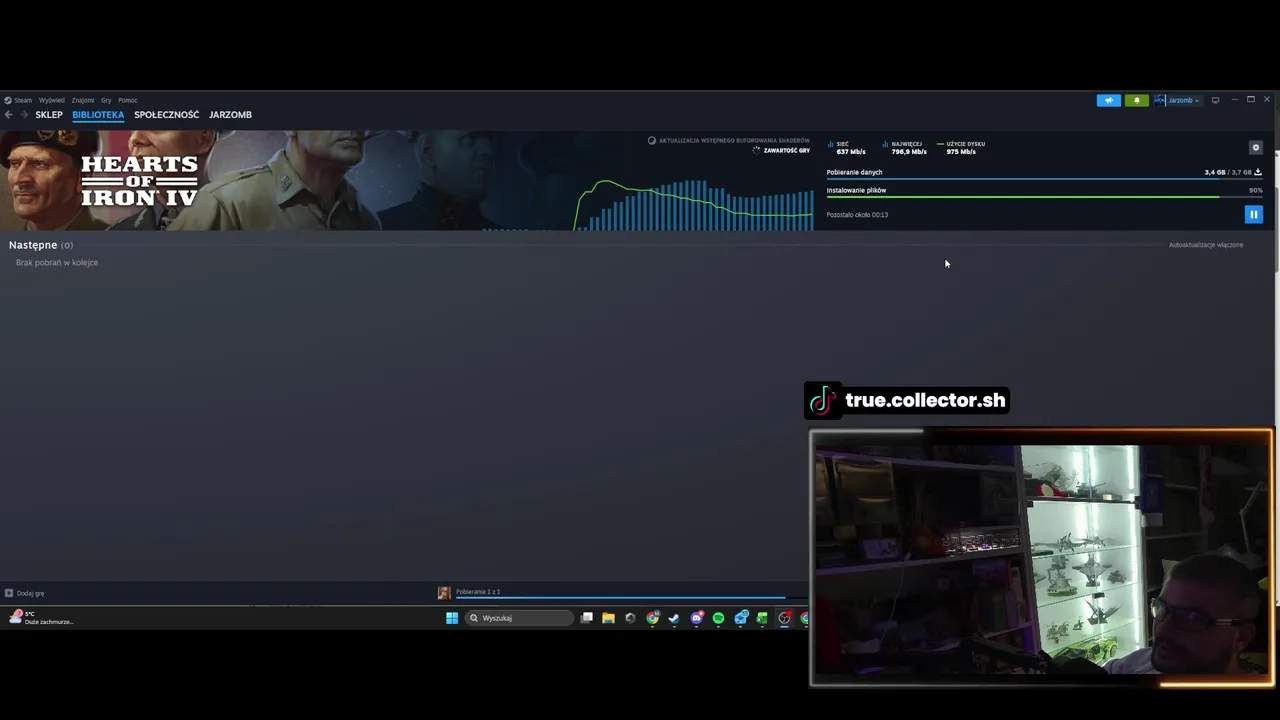
Task: Open the Znajomi menu
Action: click(83, 100)
